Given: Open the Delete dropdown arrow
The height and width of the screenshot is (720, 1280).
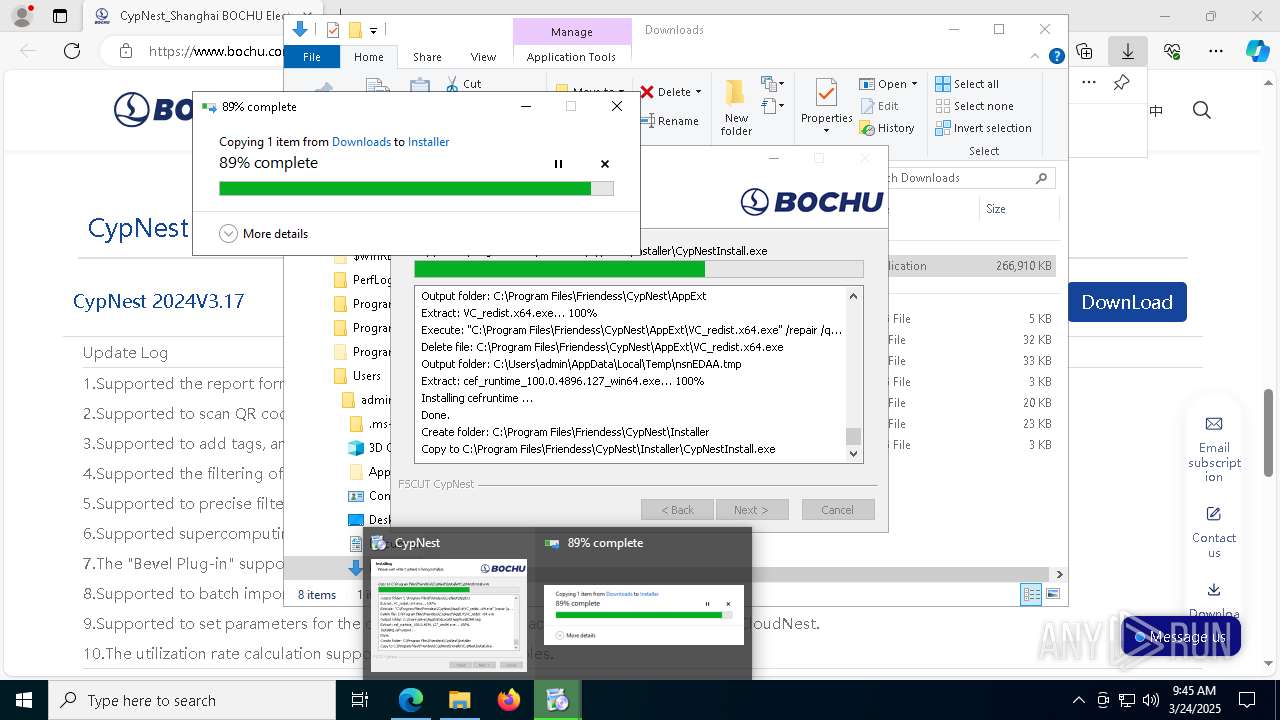Looking at the screenshot, I should [698, 92].
